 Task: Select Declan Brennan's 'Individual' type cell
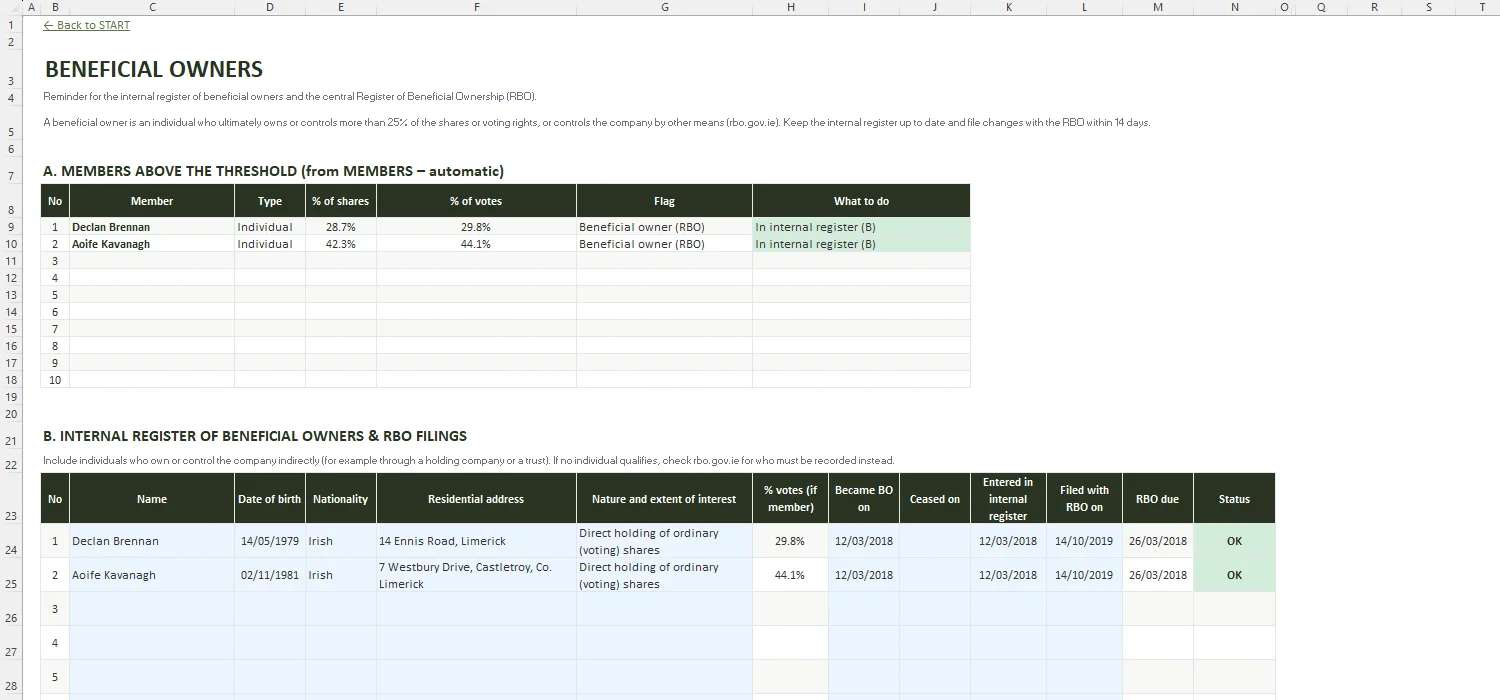[x=270, y=227]
